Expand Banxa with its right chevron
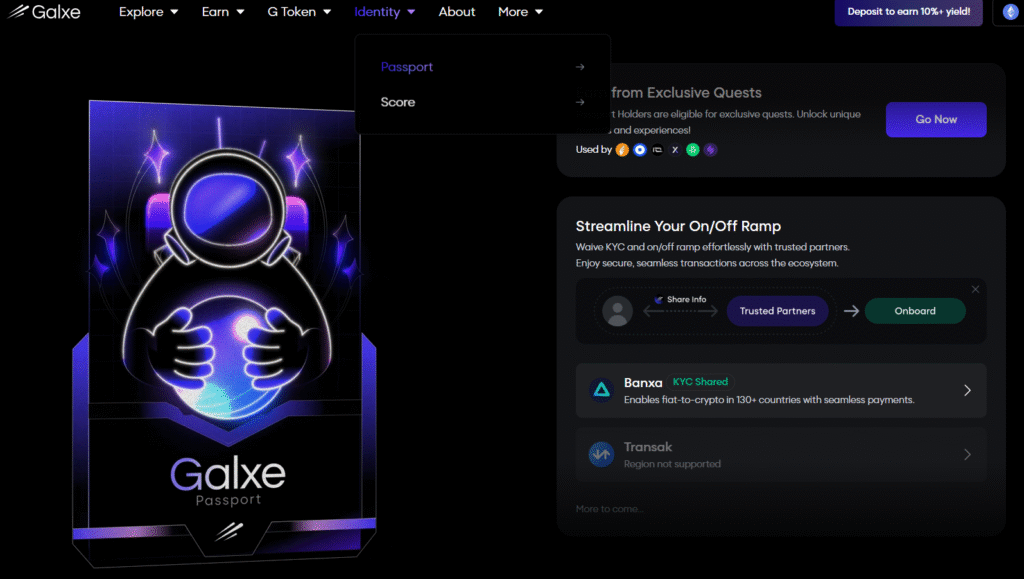This screenshot has width=1024, height=579. click(967, 390)
